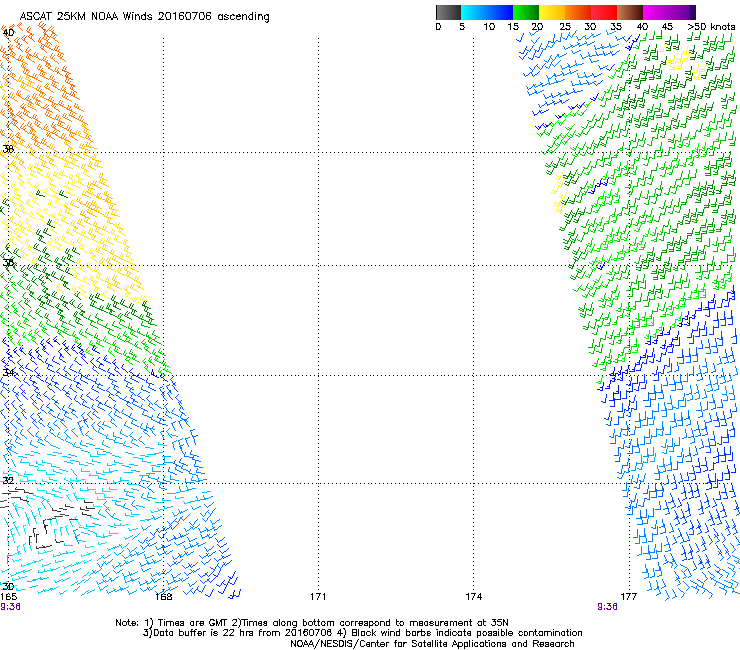Click the cyan-blue 5-15 knots color band
The width and height of the screenshot is (740, 650).
(x=487, y=12)
